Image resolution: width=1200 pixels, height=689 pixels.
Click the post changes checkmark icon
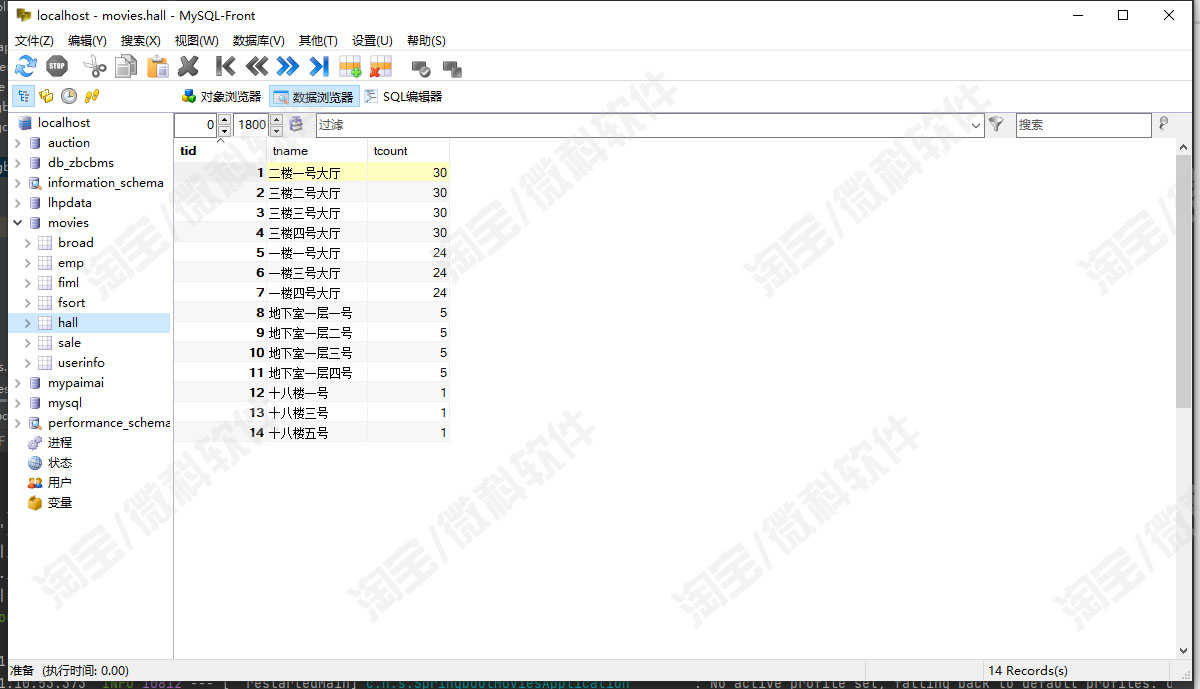(421, 69)
